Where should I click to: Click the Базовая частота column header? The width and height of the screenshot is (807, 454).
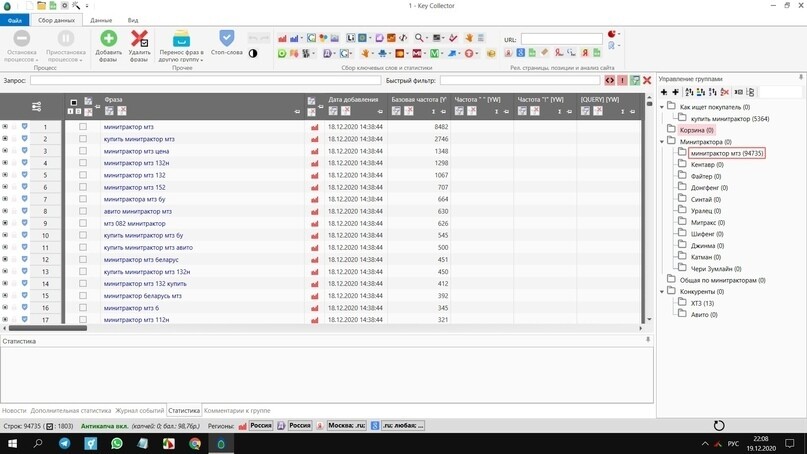pyautogui.click(x=418, y=99)
